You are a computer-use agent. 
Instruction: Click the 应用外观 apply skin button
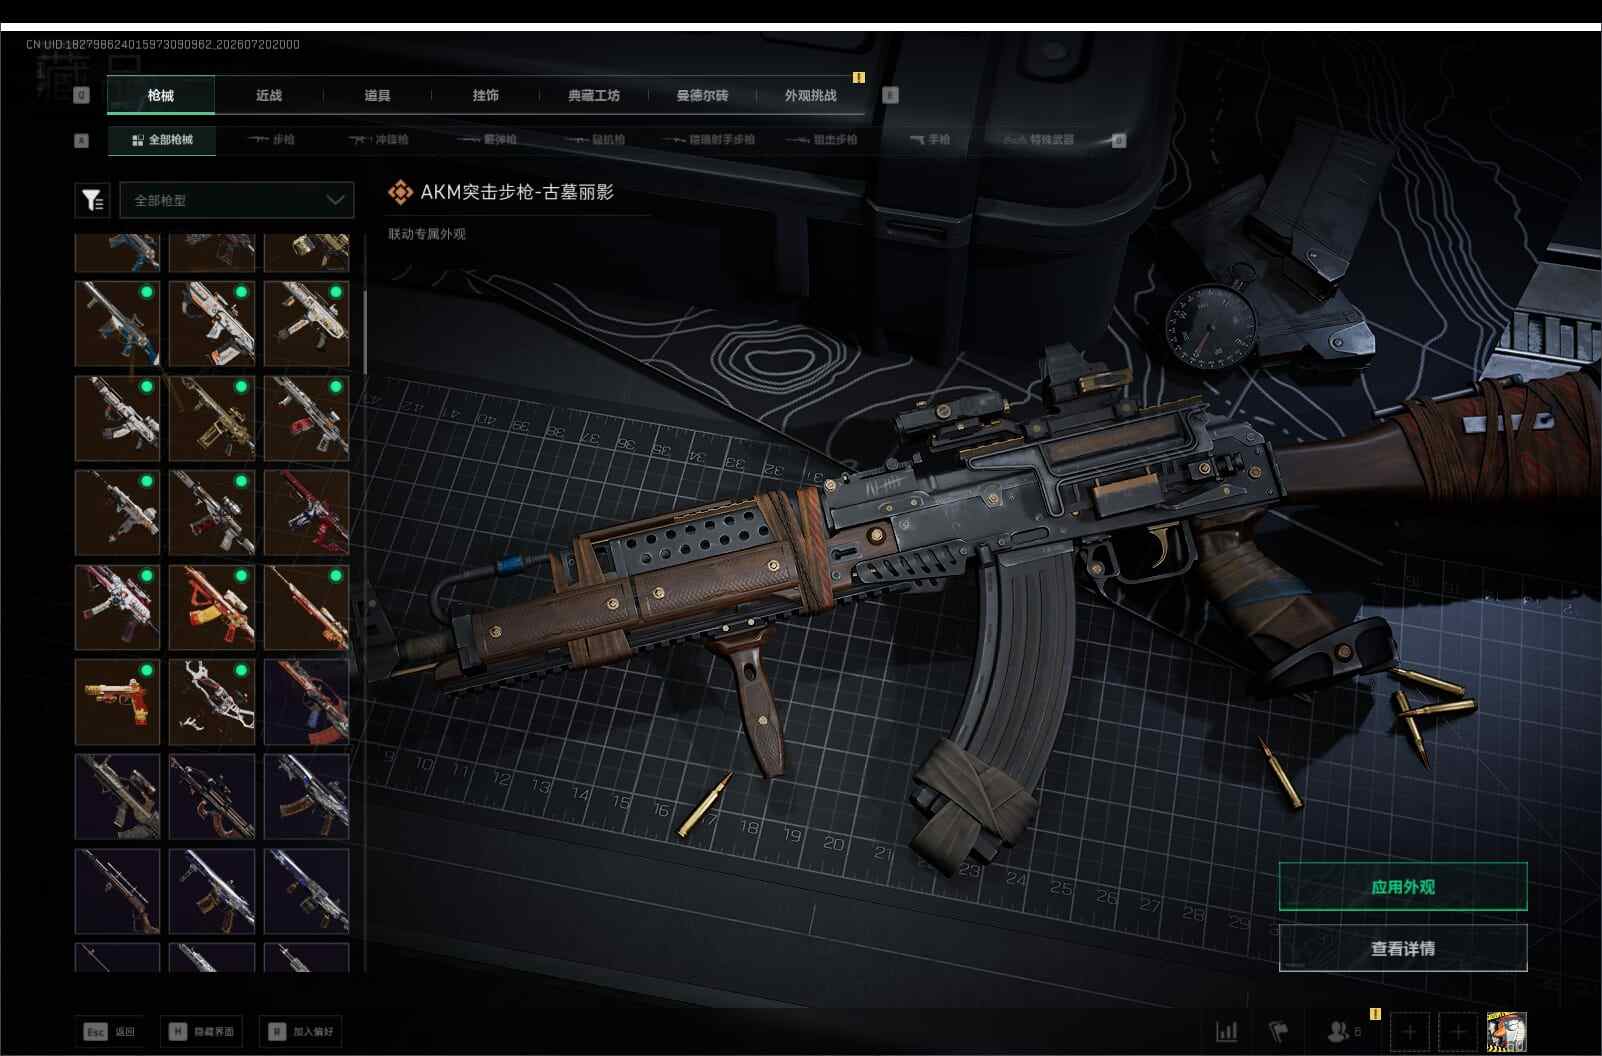(1403, 887)
